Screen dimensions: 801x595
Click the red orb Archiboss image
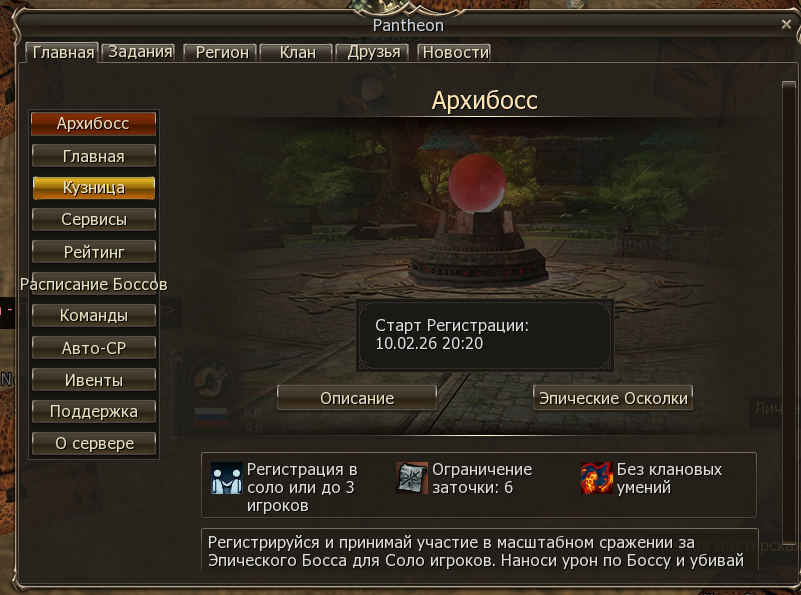(477, 183)
